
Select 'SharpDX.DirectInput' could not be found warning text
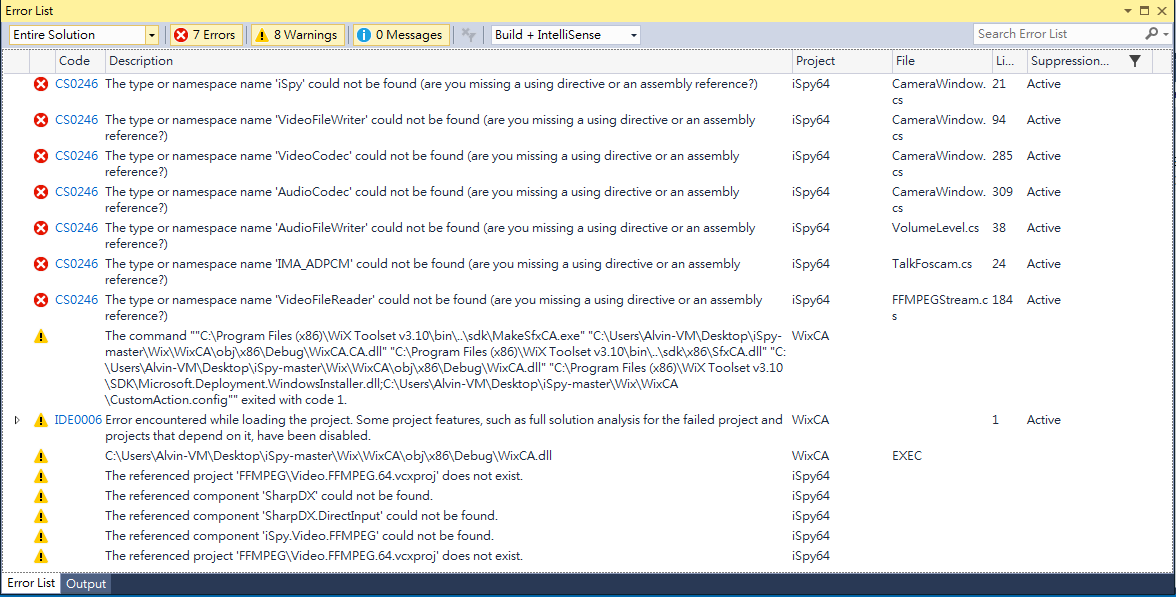[301, 516]
